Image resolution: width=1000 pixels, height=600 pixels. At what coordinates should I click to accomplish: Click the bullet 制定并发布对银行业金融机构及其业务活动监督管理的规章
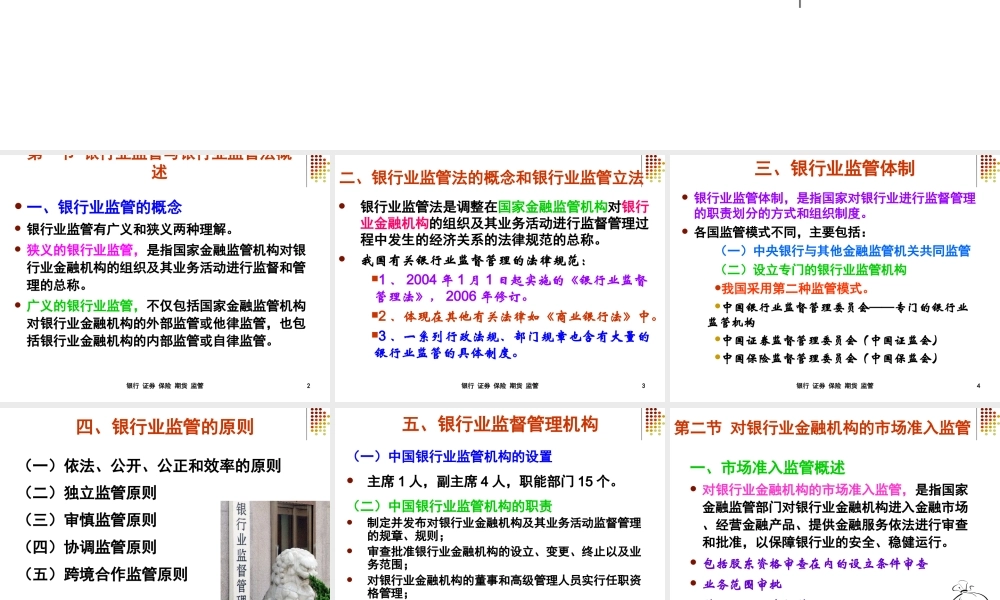pos(504,529)
